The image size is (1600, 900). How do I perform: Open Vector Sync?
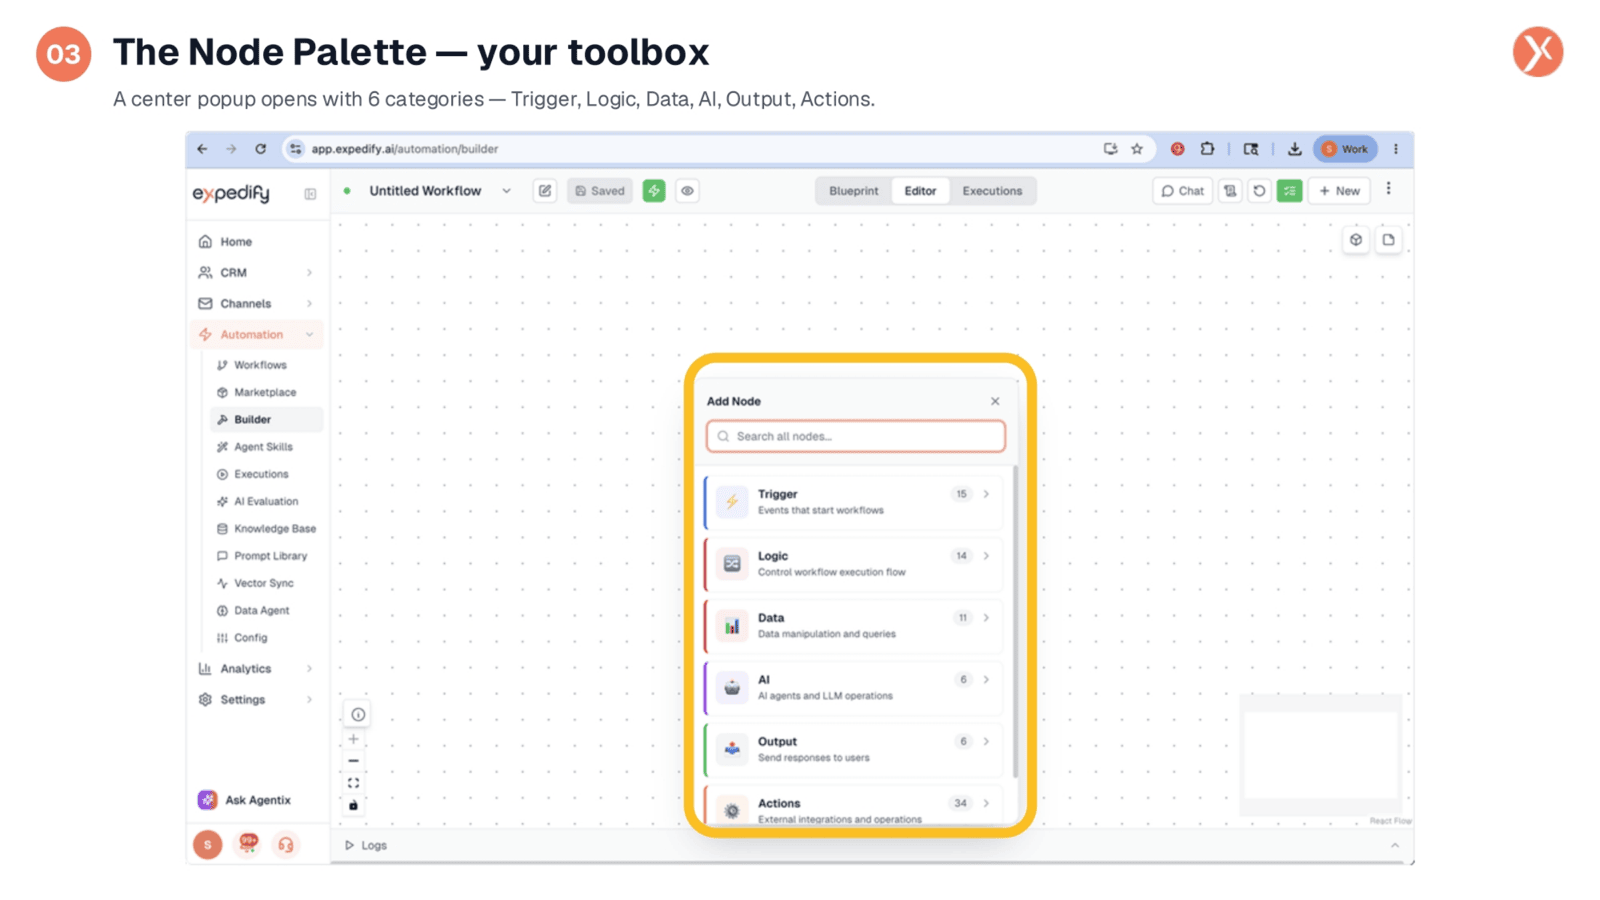pos(264,583)
